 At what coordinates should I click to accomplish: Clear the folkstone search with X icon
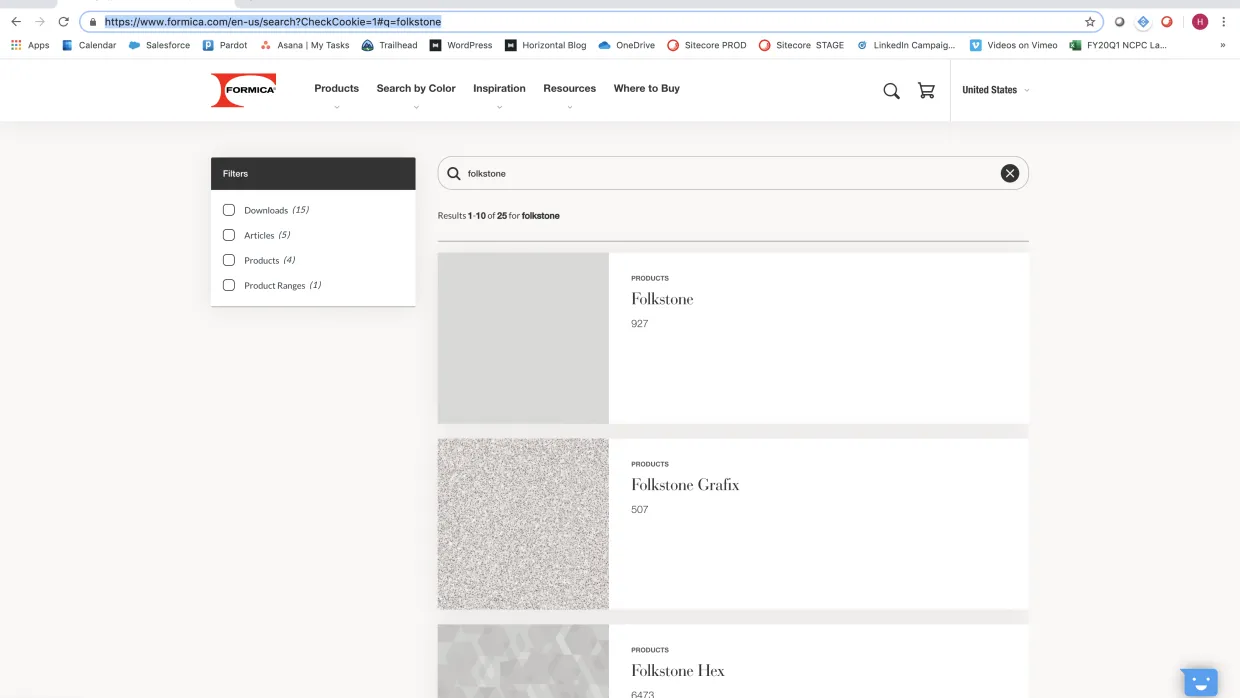point(1010,174)
